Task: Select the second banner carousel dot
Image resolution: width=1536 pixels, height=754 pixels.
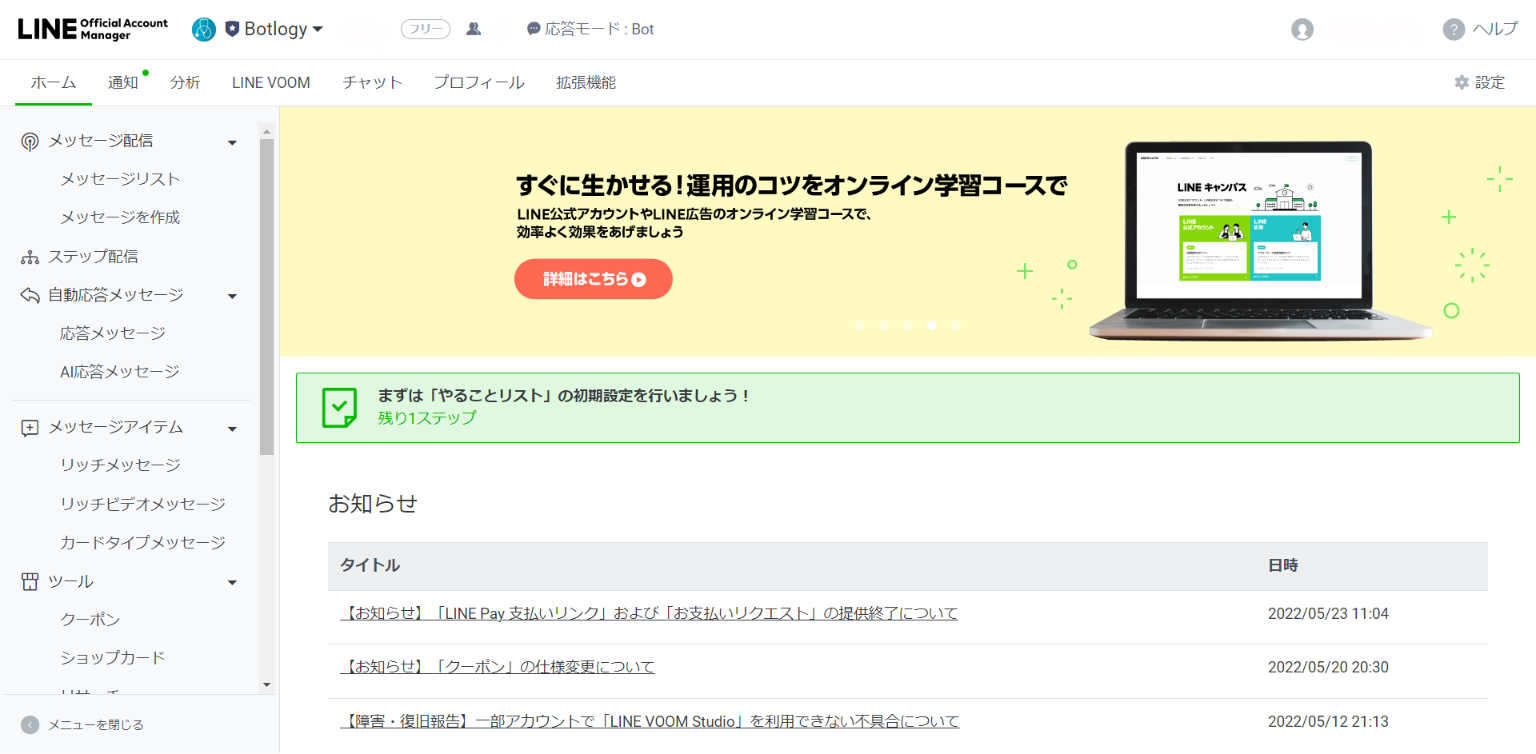Action: point(884,325)
